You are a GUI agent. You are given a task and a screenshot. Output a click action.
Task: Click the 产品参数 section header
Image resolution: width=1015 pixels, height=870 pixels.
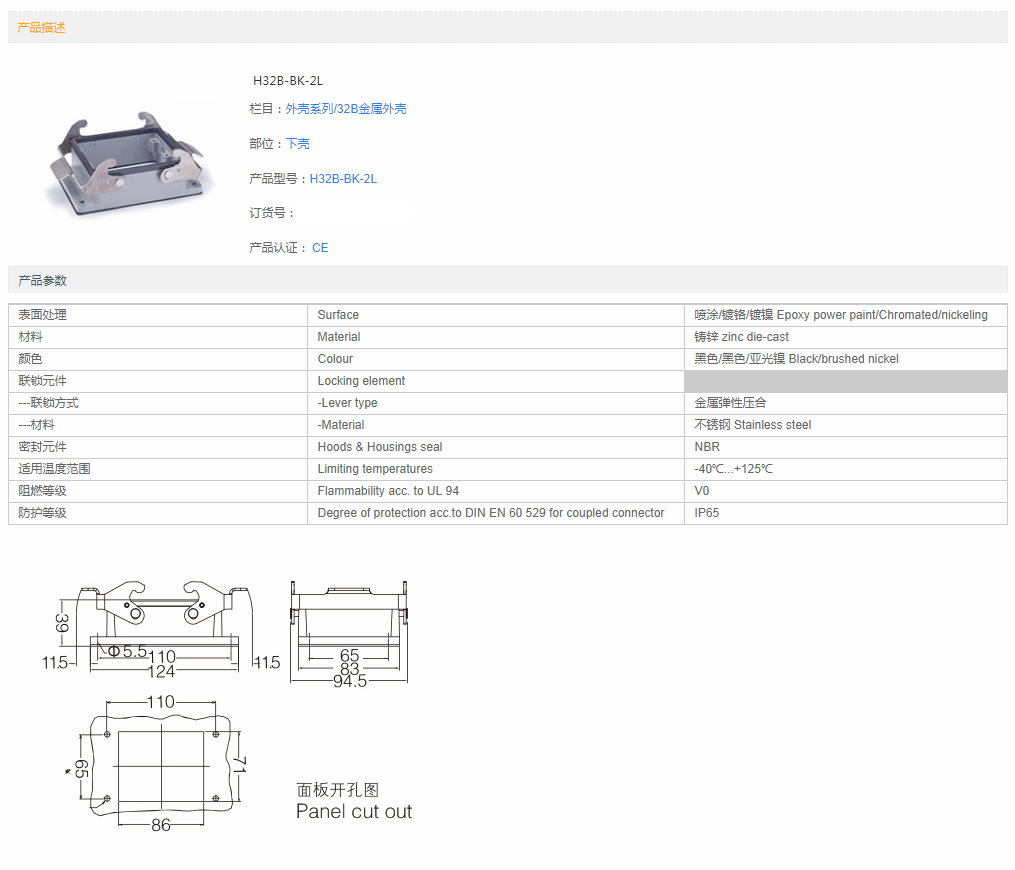pyautogui.click(x=42, y=281)
